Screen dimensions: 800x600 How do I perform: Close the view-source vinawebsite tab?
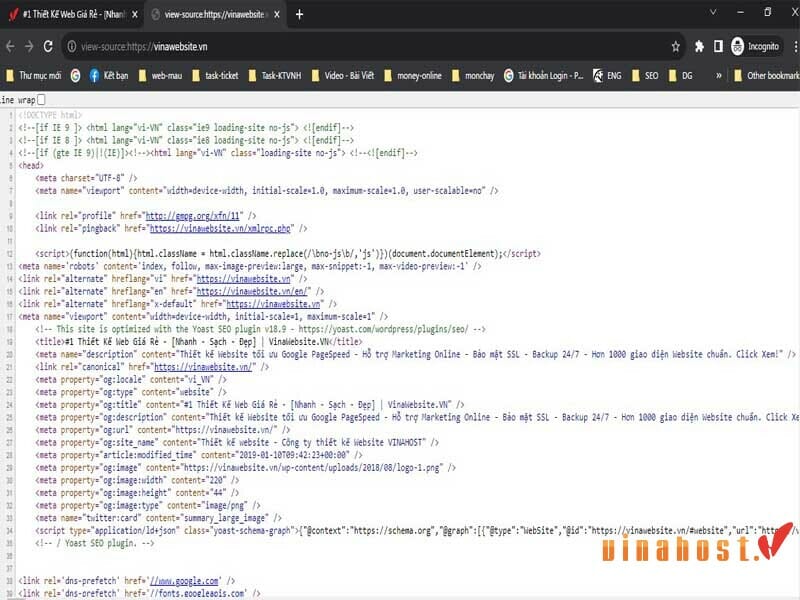[x=277, y=15]
